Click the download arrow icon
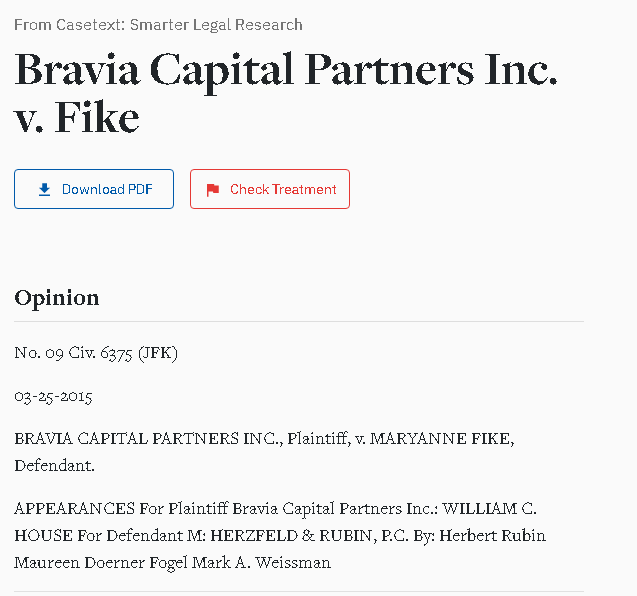 (44, 189)
